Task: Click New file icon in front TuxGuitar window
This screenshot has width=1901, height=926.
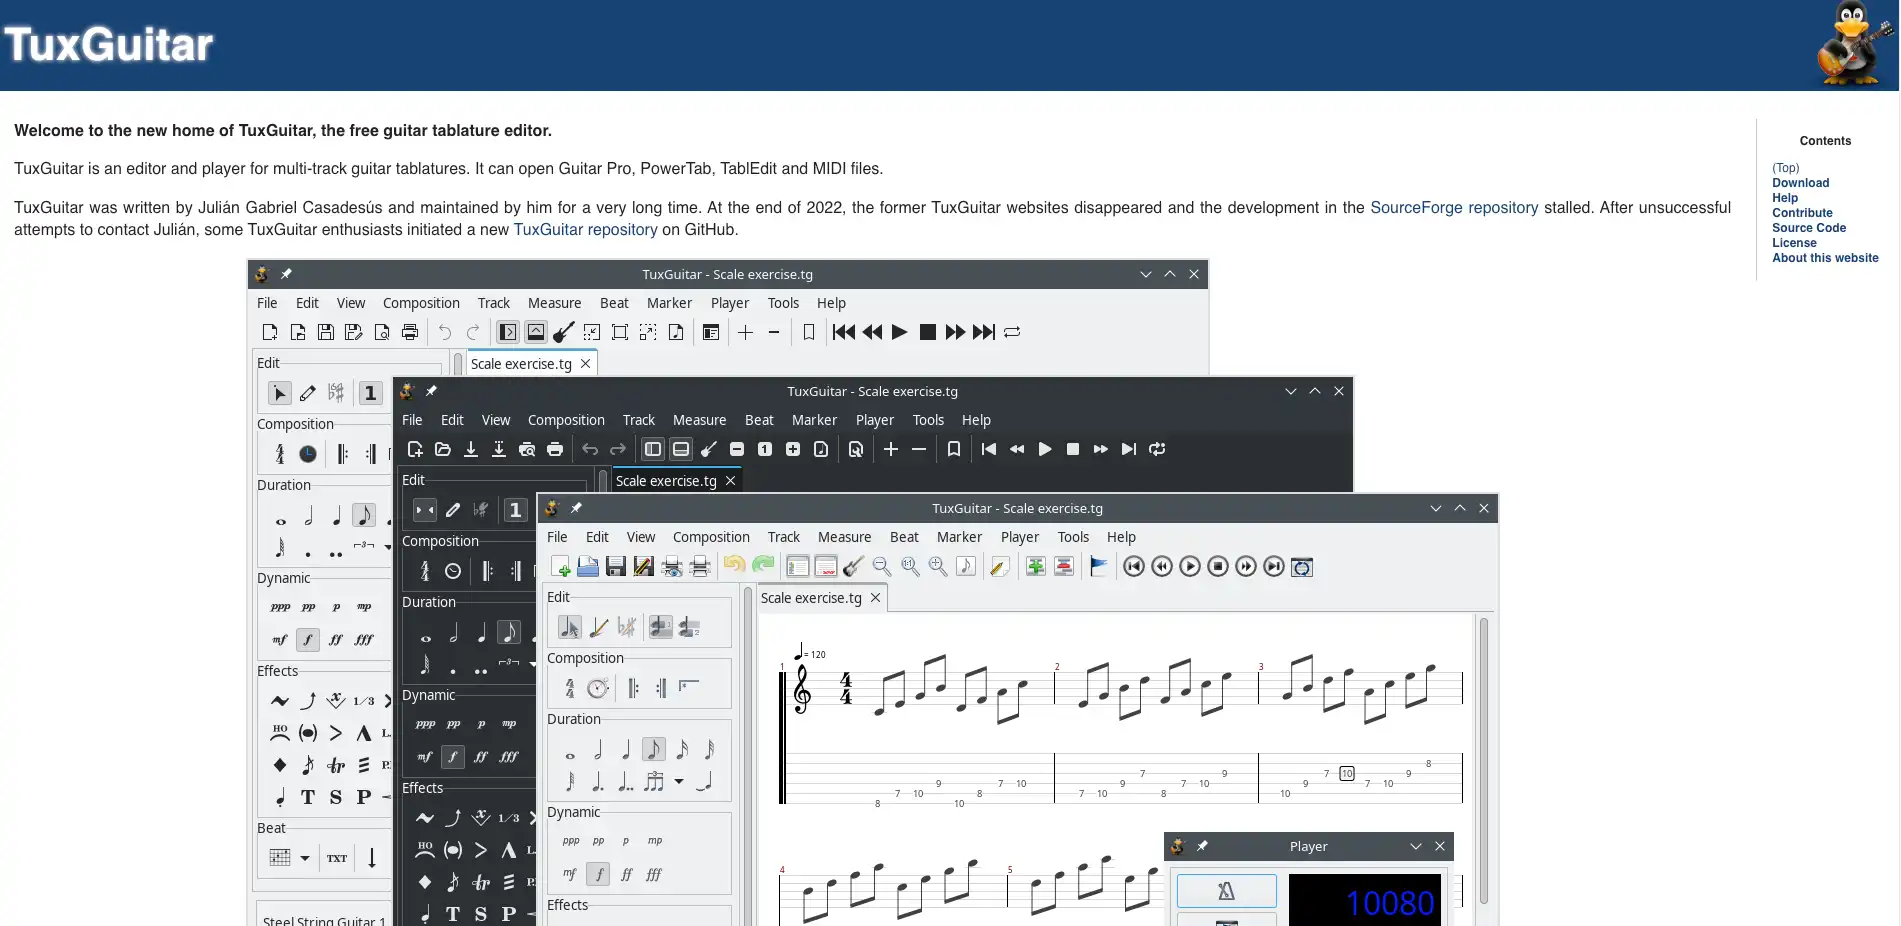Action: [560, 567]
